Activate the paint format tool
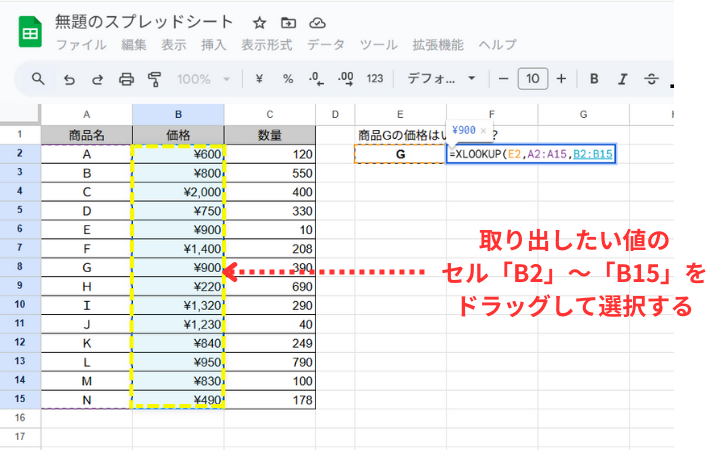720x450 pixels. point(154,79)
